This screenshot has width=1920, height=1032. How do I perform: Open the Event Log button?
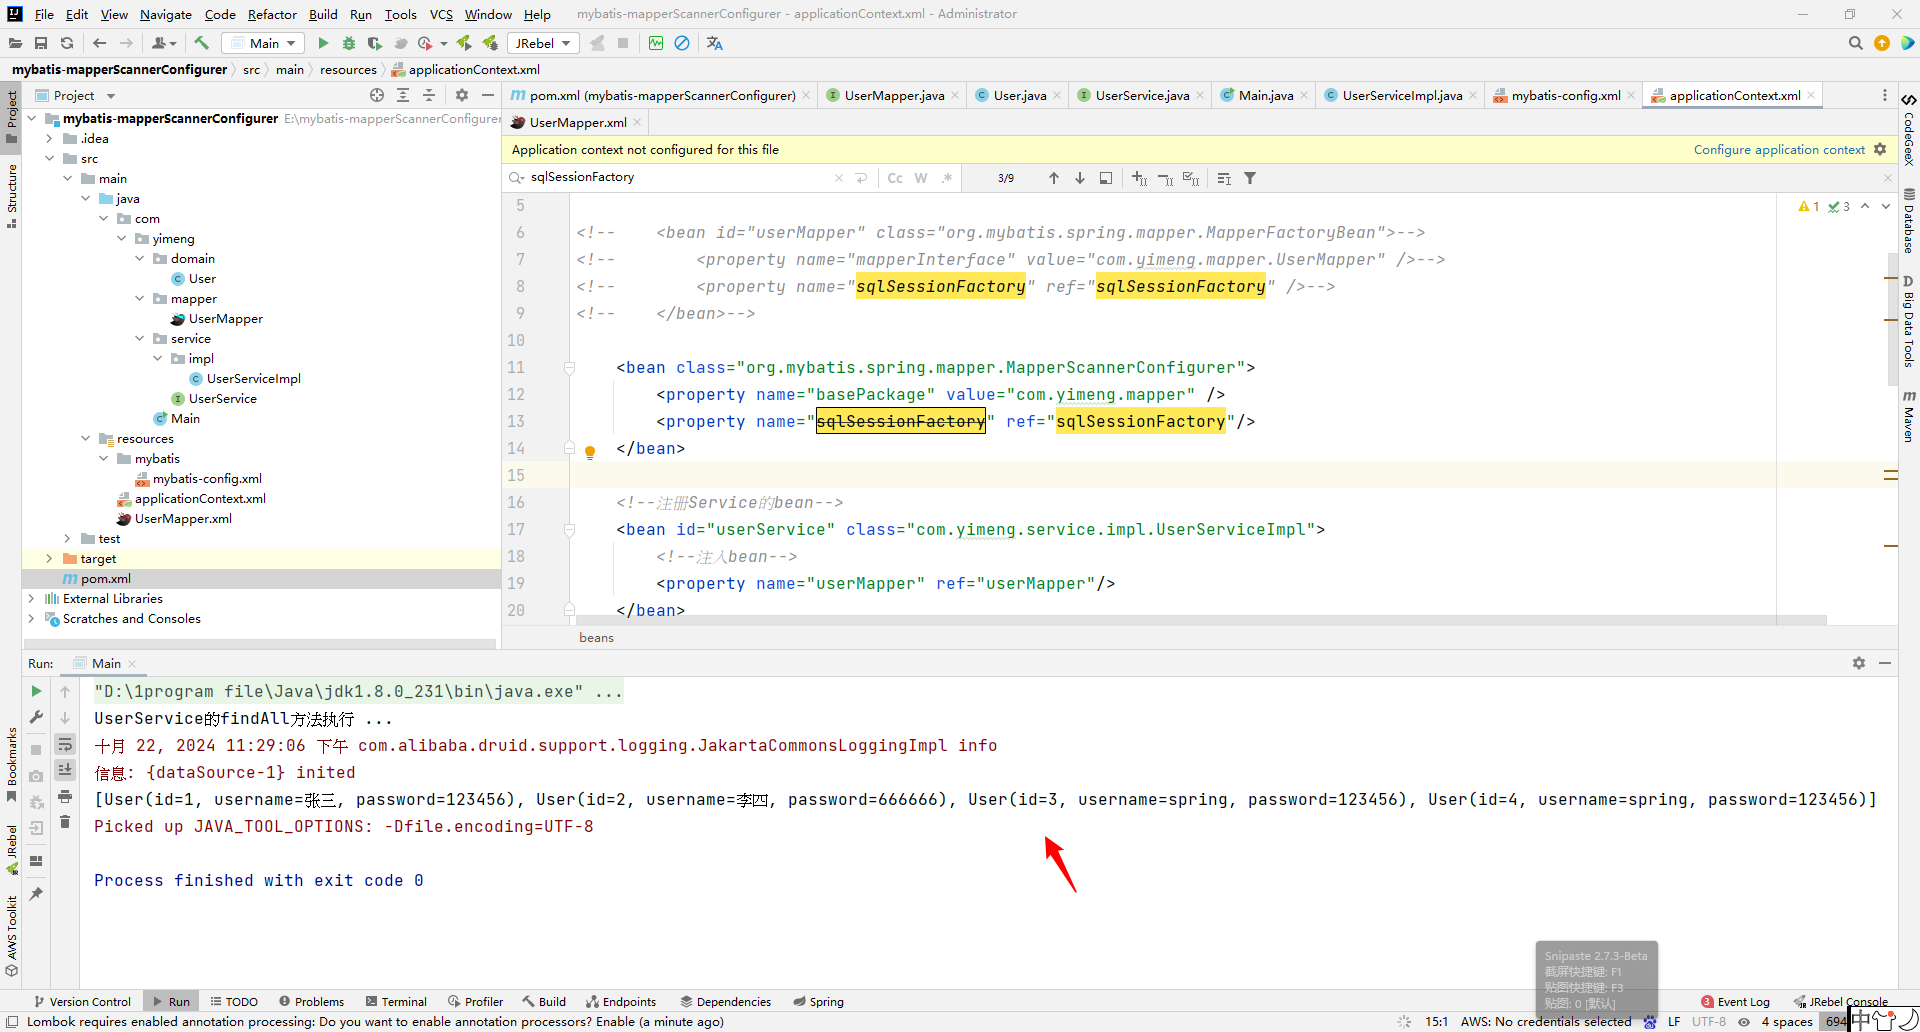click(1735, 1001)
